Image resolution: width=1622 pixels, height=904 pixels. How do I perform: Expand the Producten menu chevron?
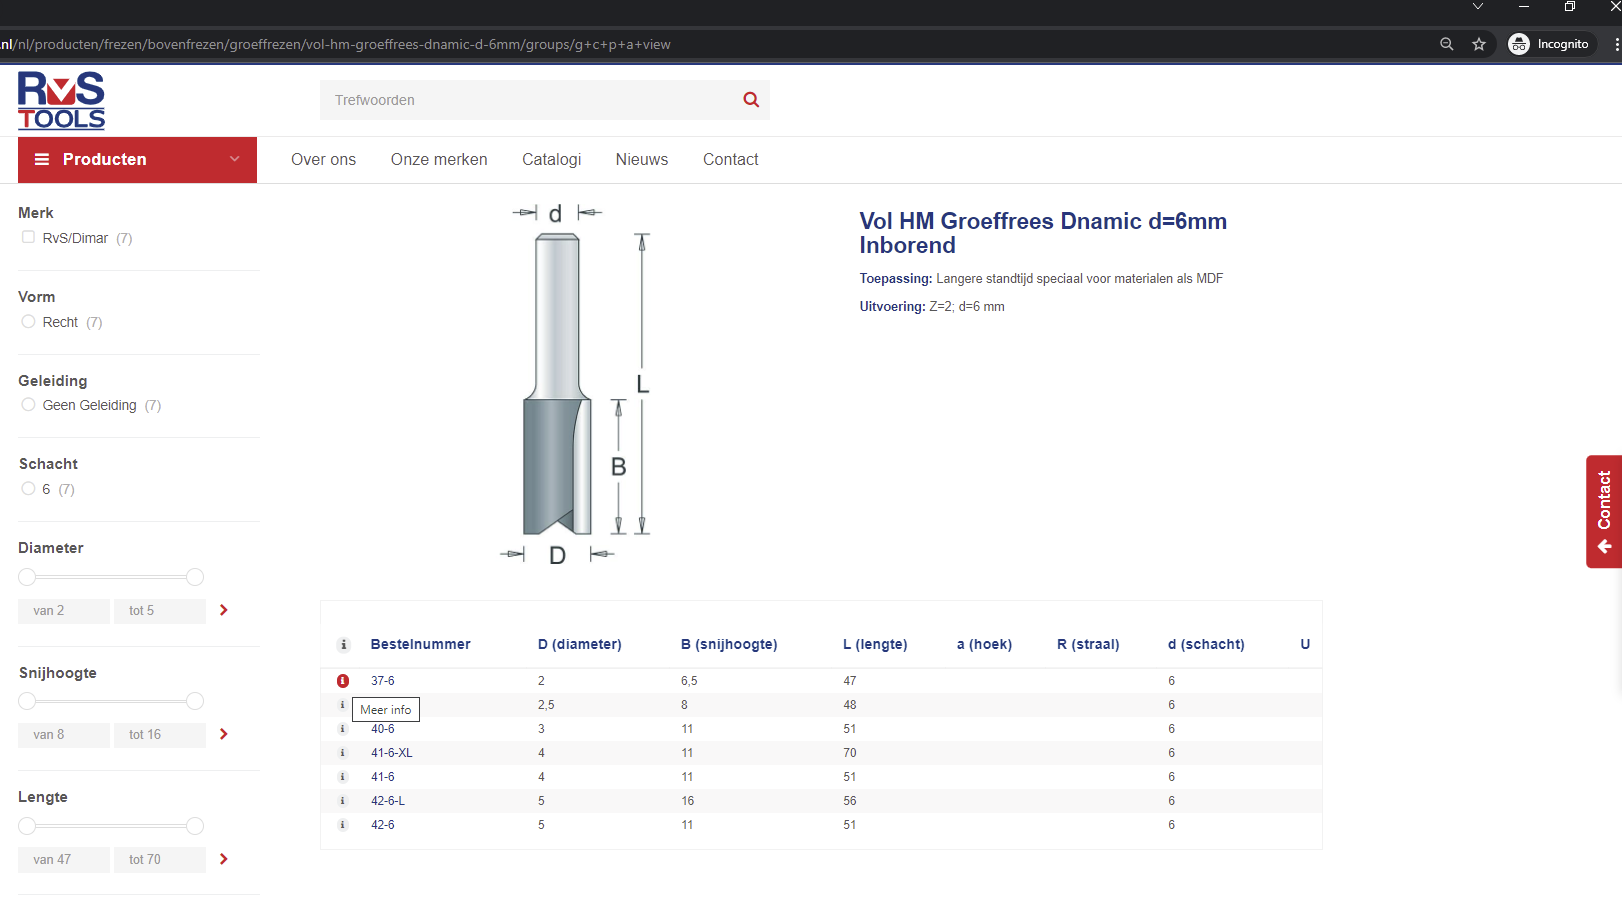(235, 159)
